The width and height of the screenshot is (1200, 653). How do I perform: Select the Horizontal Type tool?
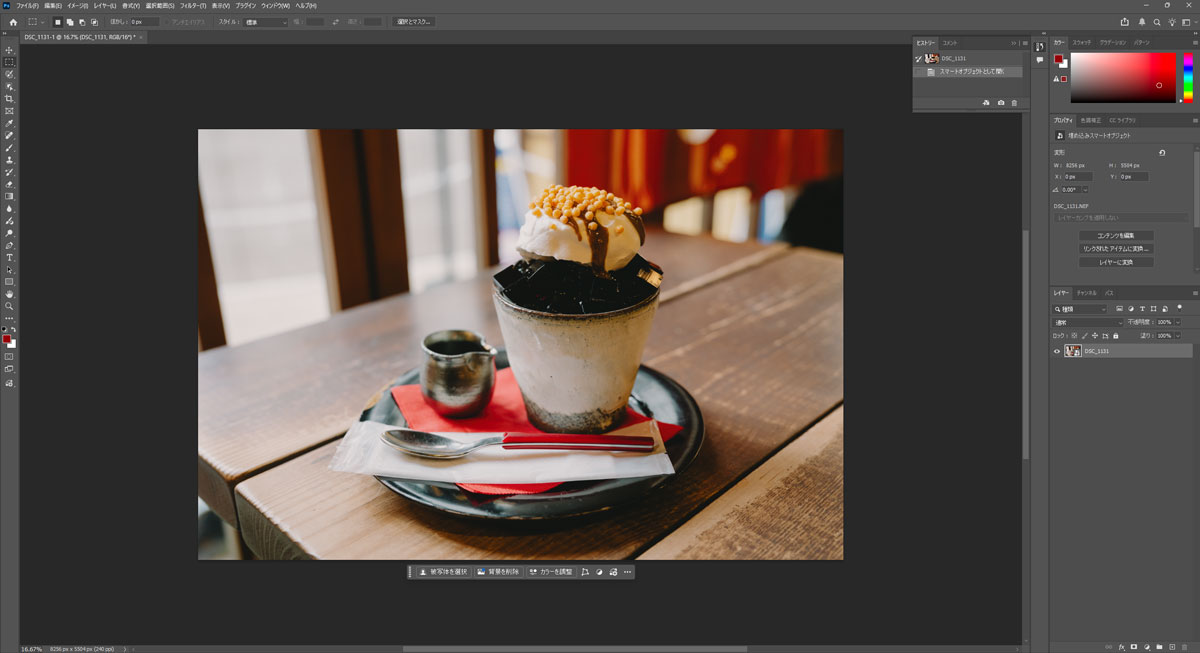(x=9, y=258)
